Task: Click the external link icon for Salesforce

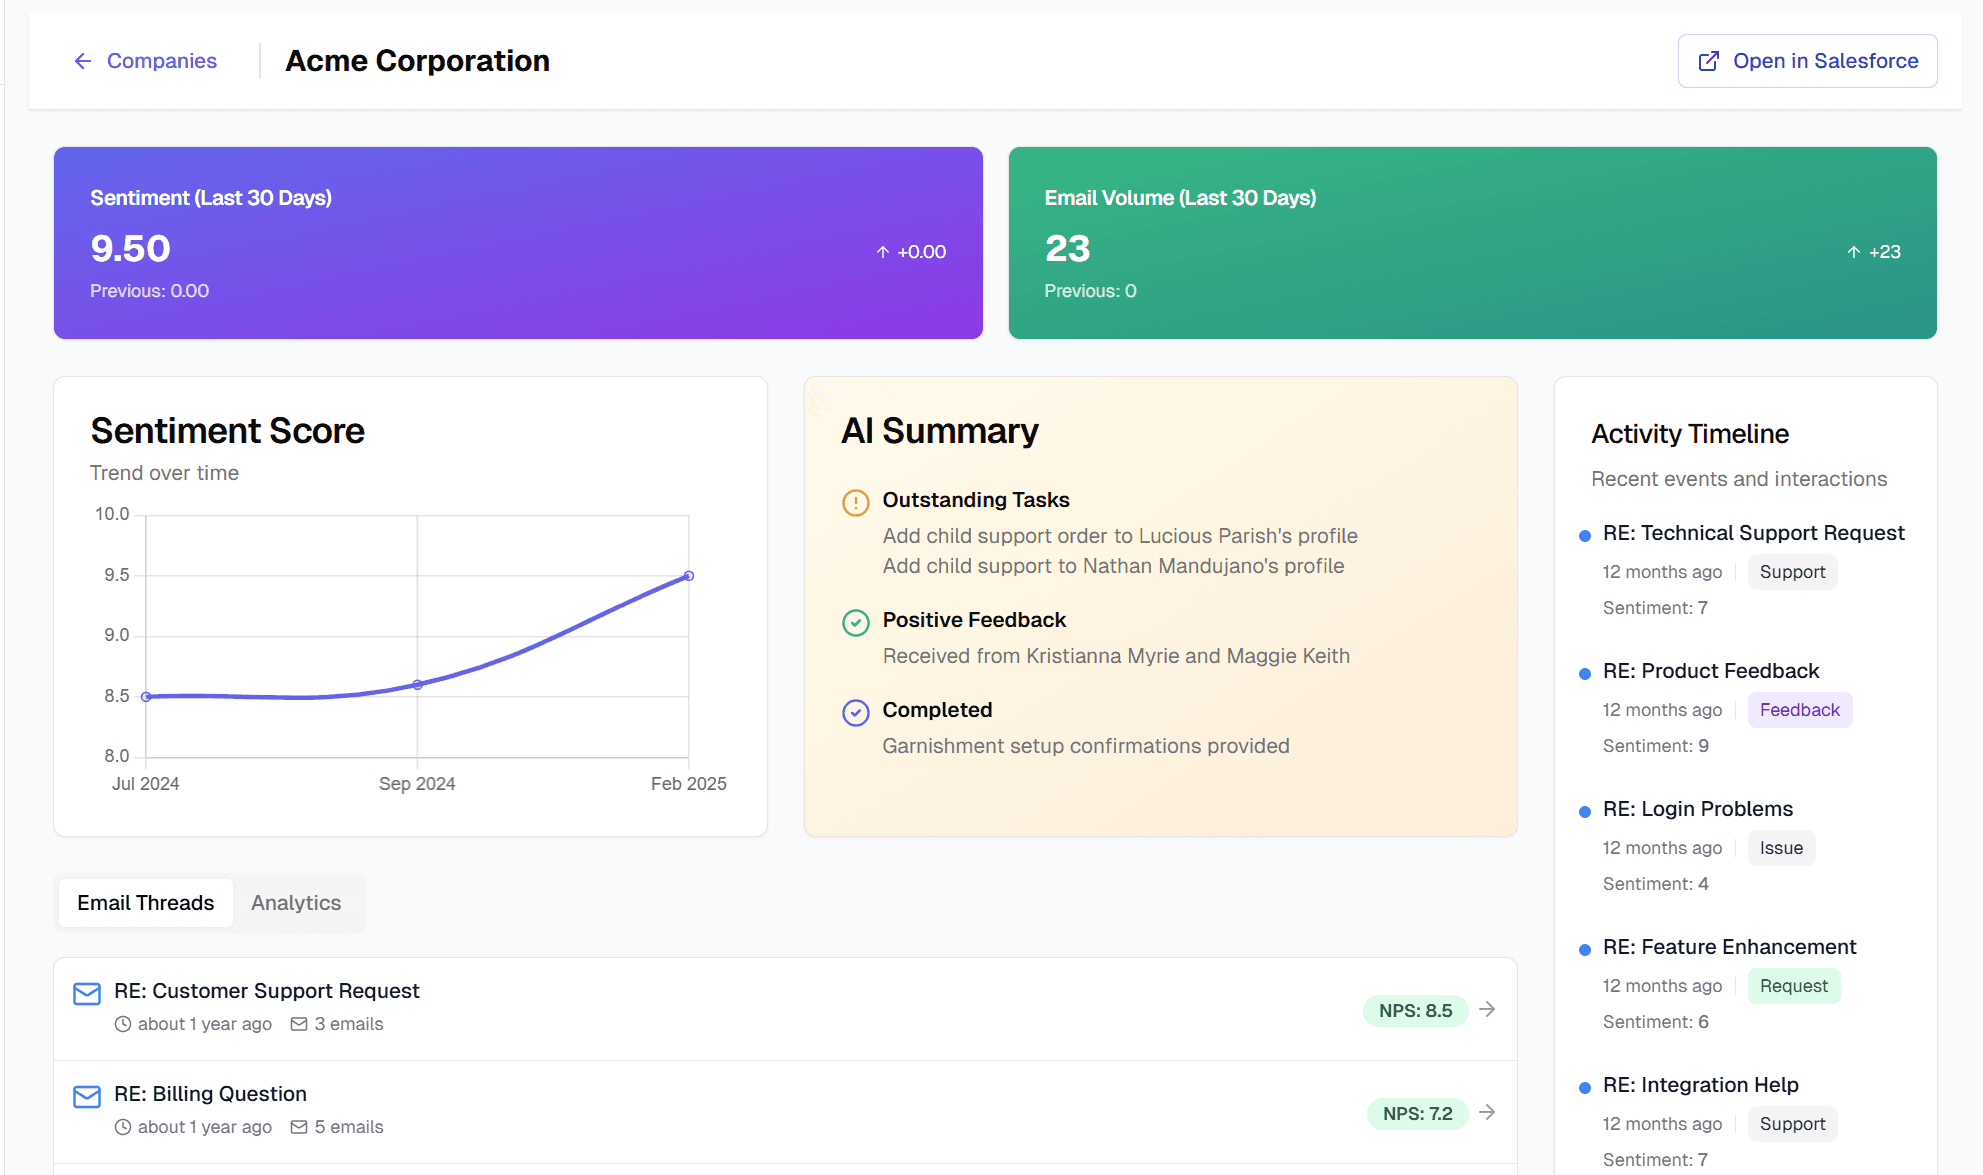Action: (x=1709, y=61)
